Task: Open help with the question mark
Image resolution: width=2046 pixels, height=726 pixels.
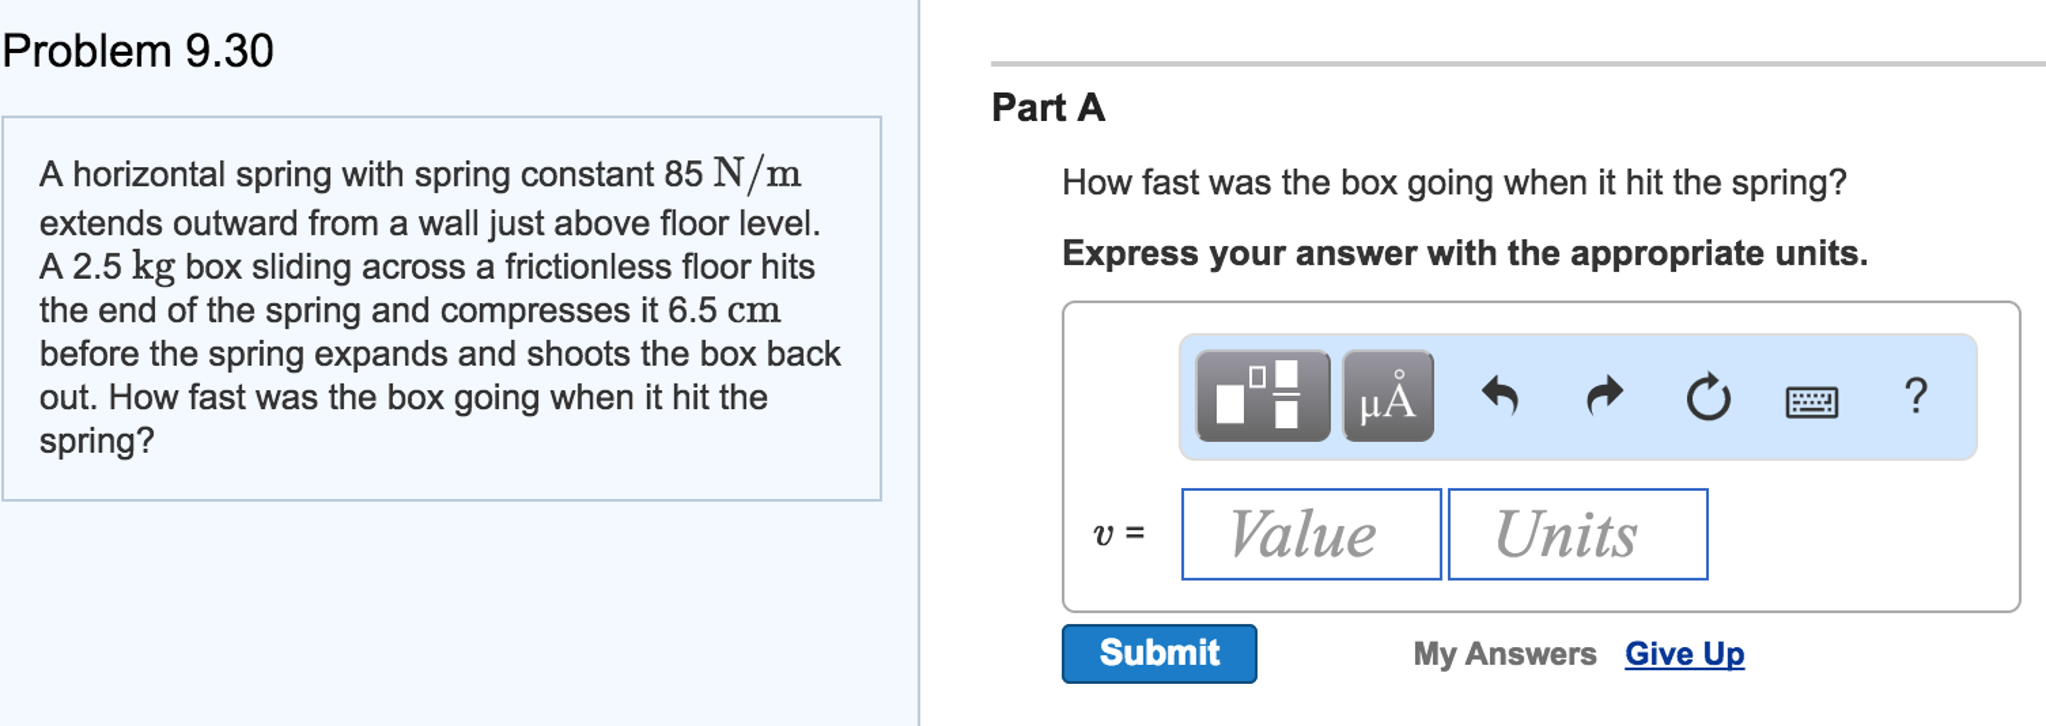Action: [x=1915, y=396]
